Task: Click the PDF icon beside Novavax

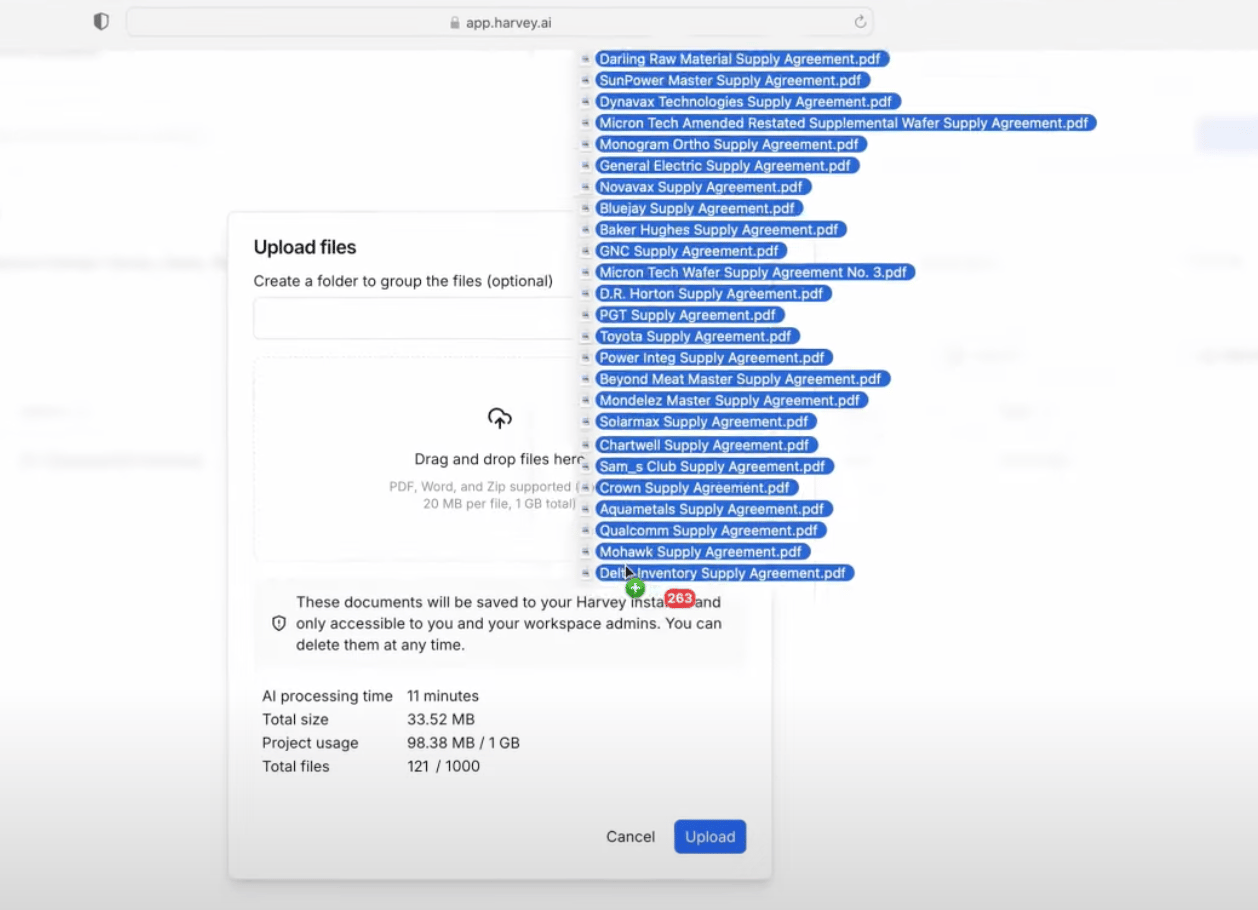Action: 586,187
